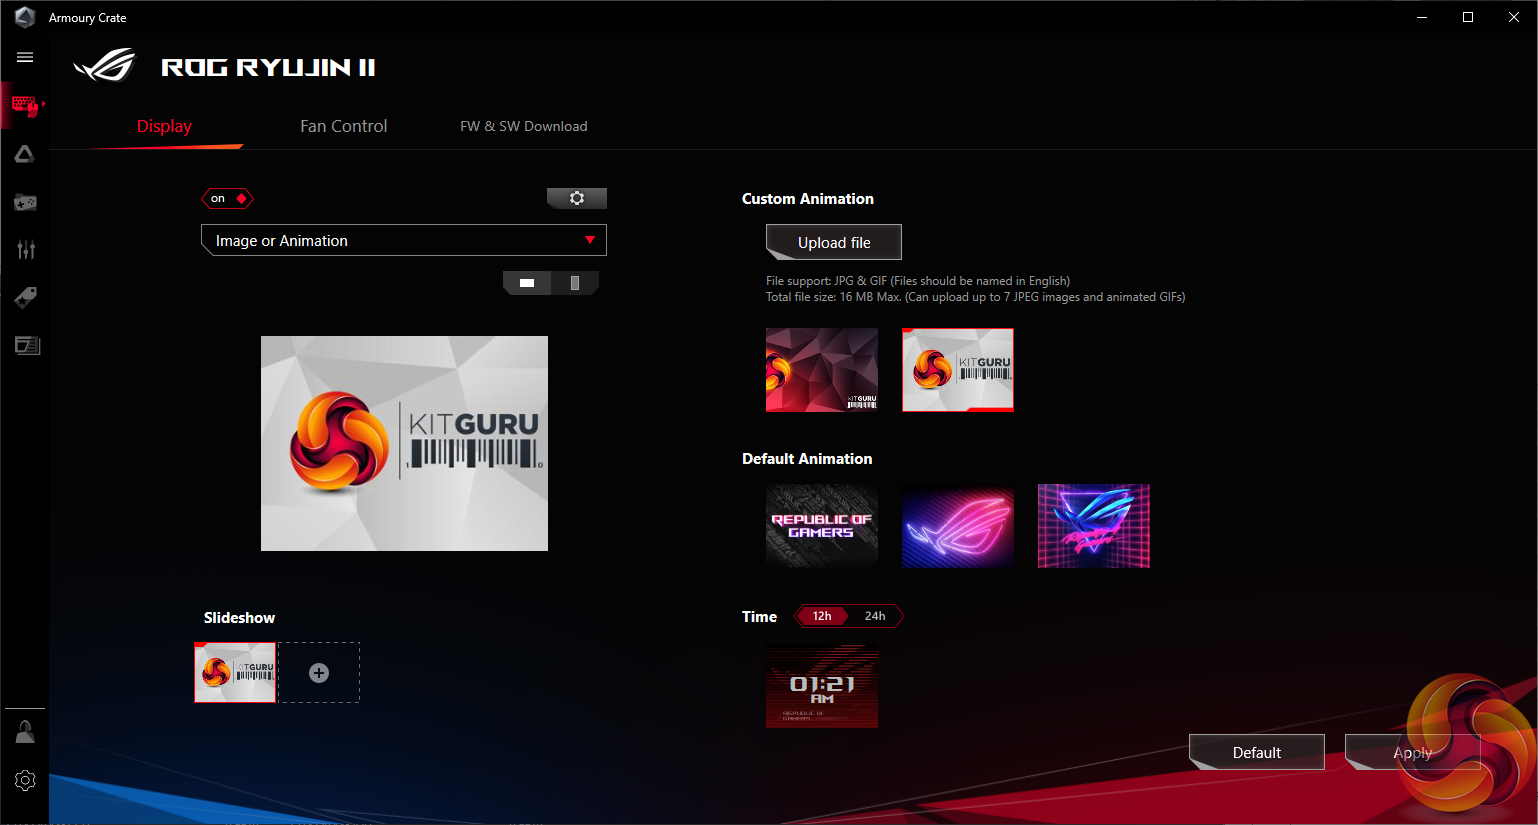This screenshot has width=1538, height=825.
Task: Switch to the Display tab
Action: pos(164,126)
